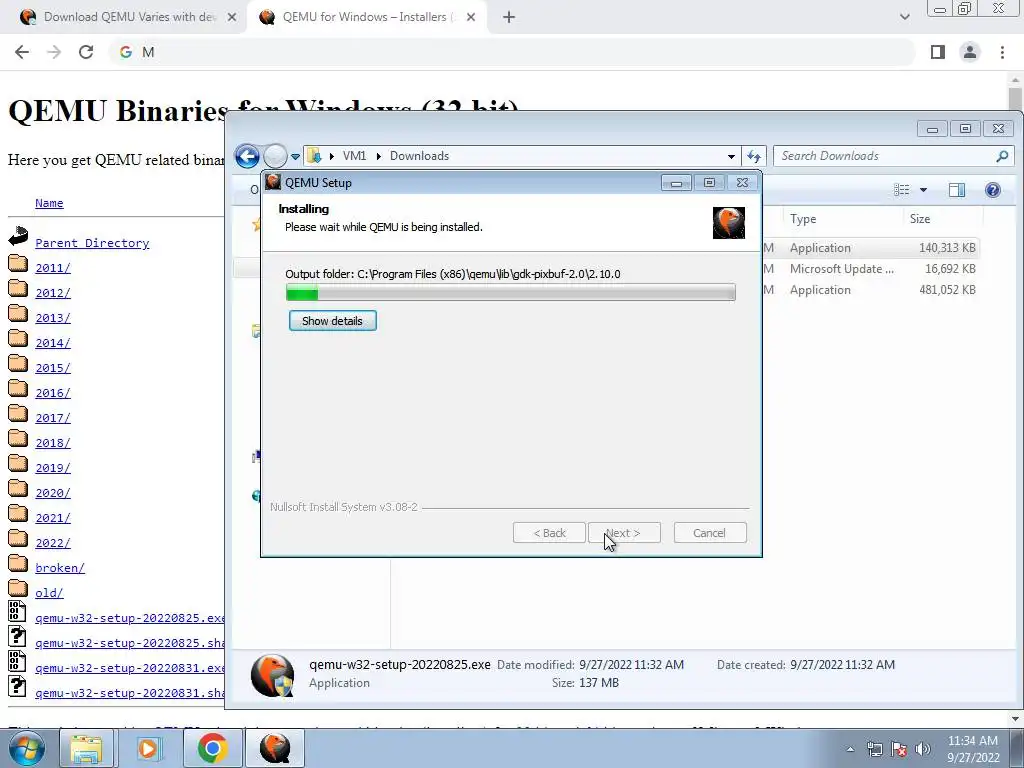
Task: Open Windows Explorer from the taskbar
Action: click(86, 748)
